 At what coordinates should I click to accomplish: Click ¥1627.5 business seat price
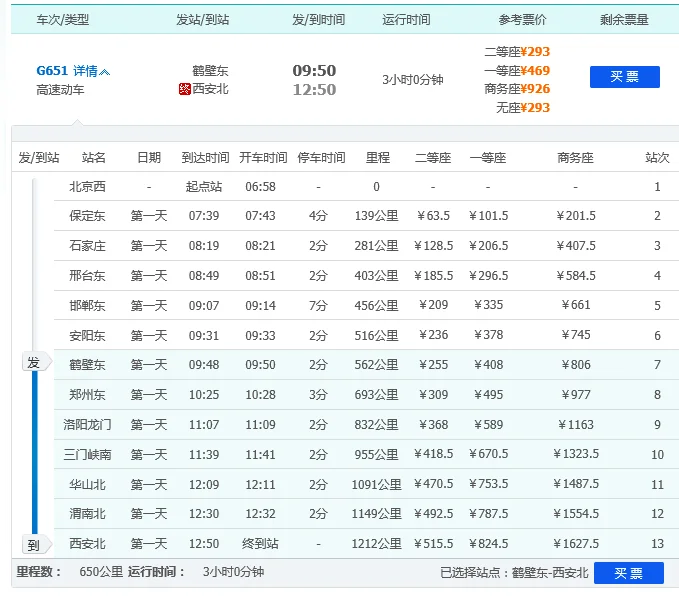pos(576,544)
